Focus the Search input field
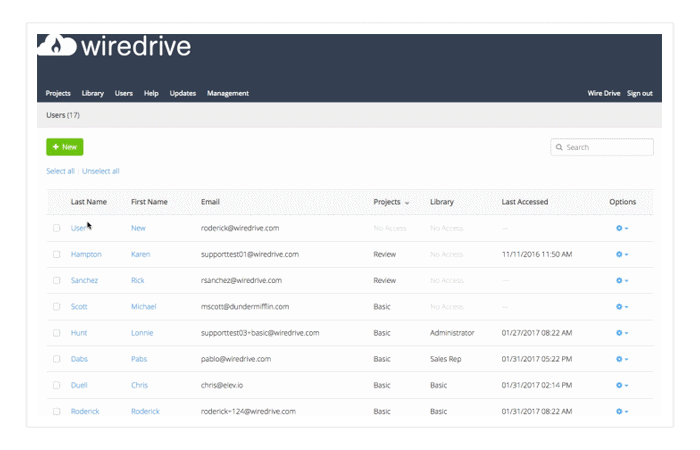The width and height of the screenshot is (700, 450). click(602, 147)
